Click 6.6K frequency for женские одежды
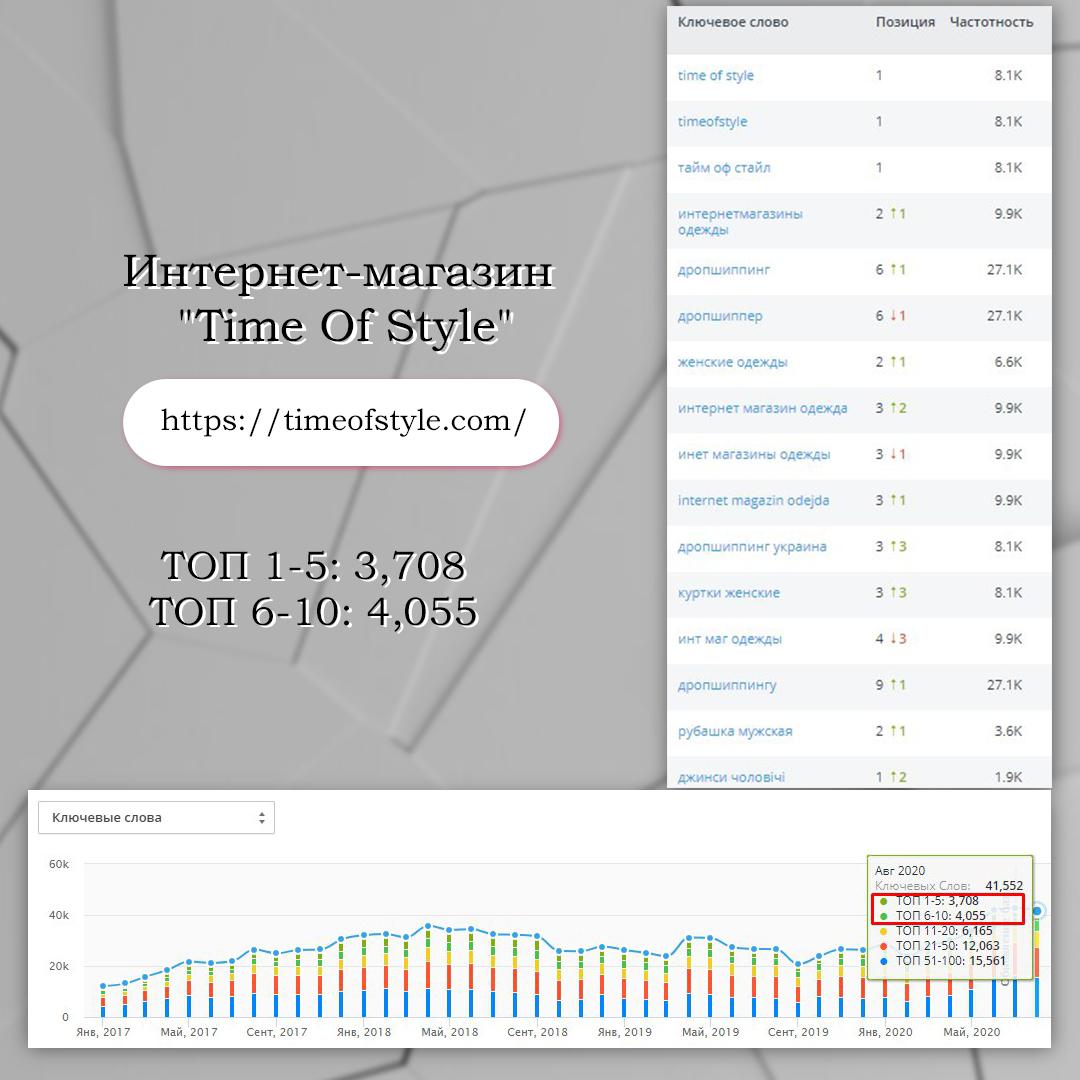This screenshot has height=1080, width=1080. tap(1008, 362)
